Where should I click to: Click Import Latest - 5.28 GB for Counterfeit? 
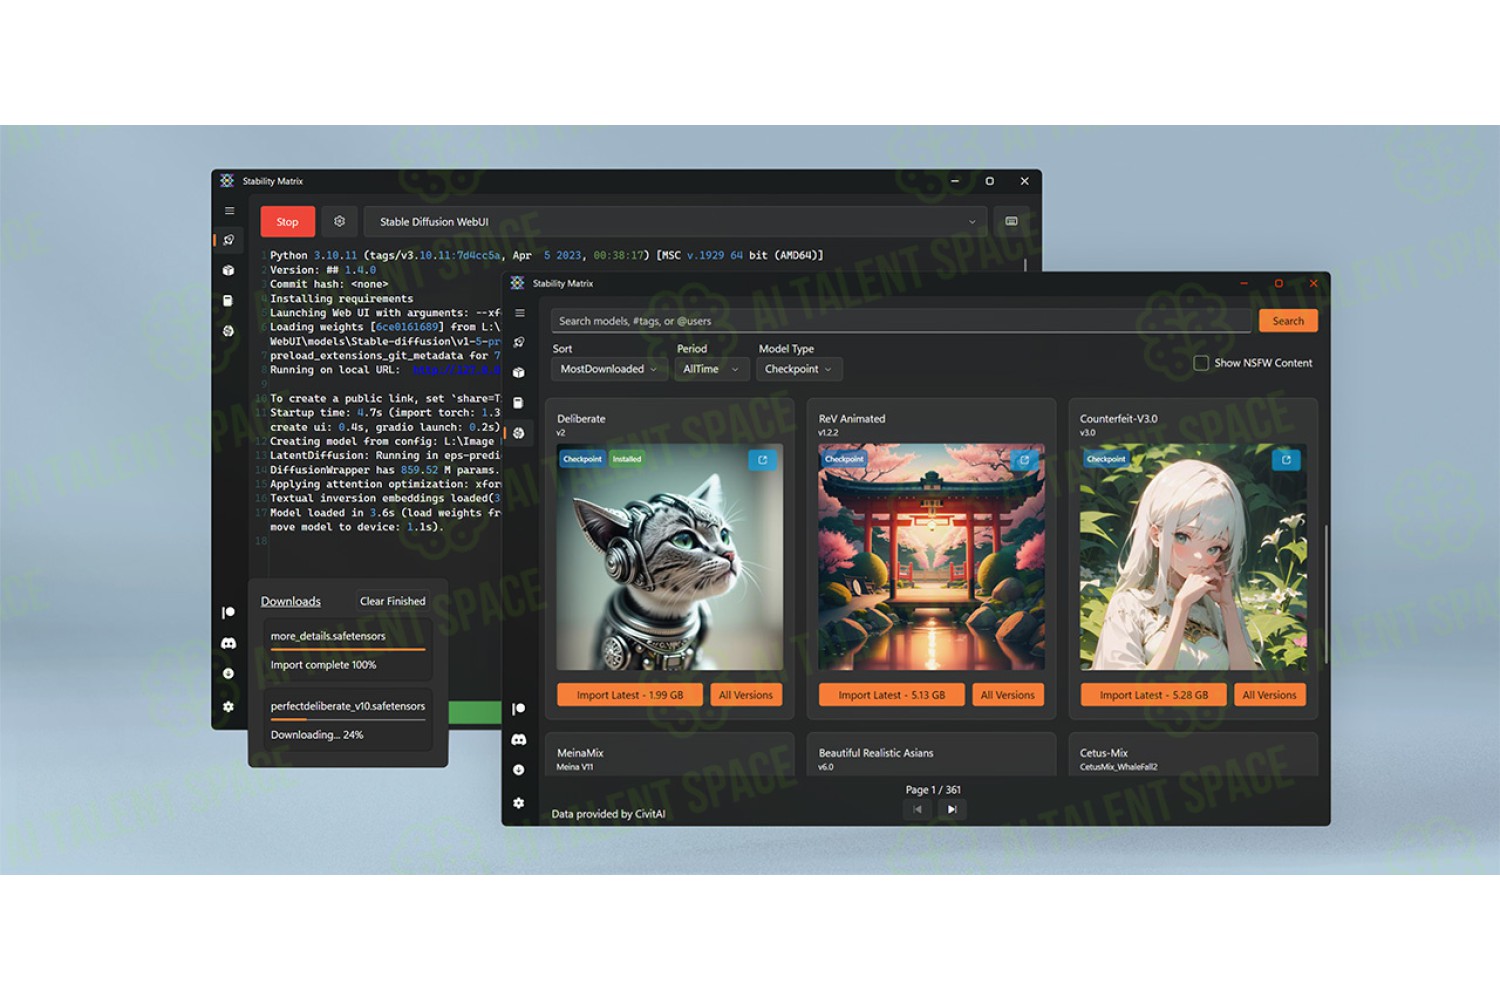click(1153, 695)
